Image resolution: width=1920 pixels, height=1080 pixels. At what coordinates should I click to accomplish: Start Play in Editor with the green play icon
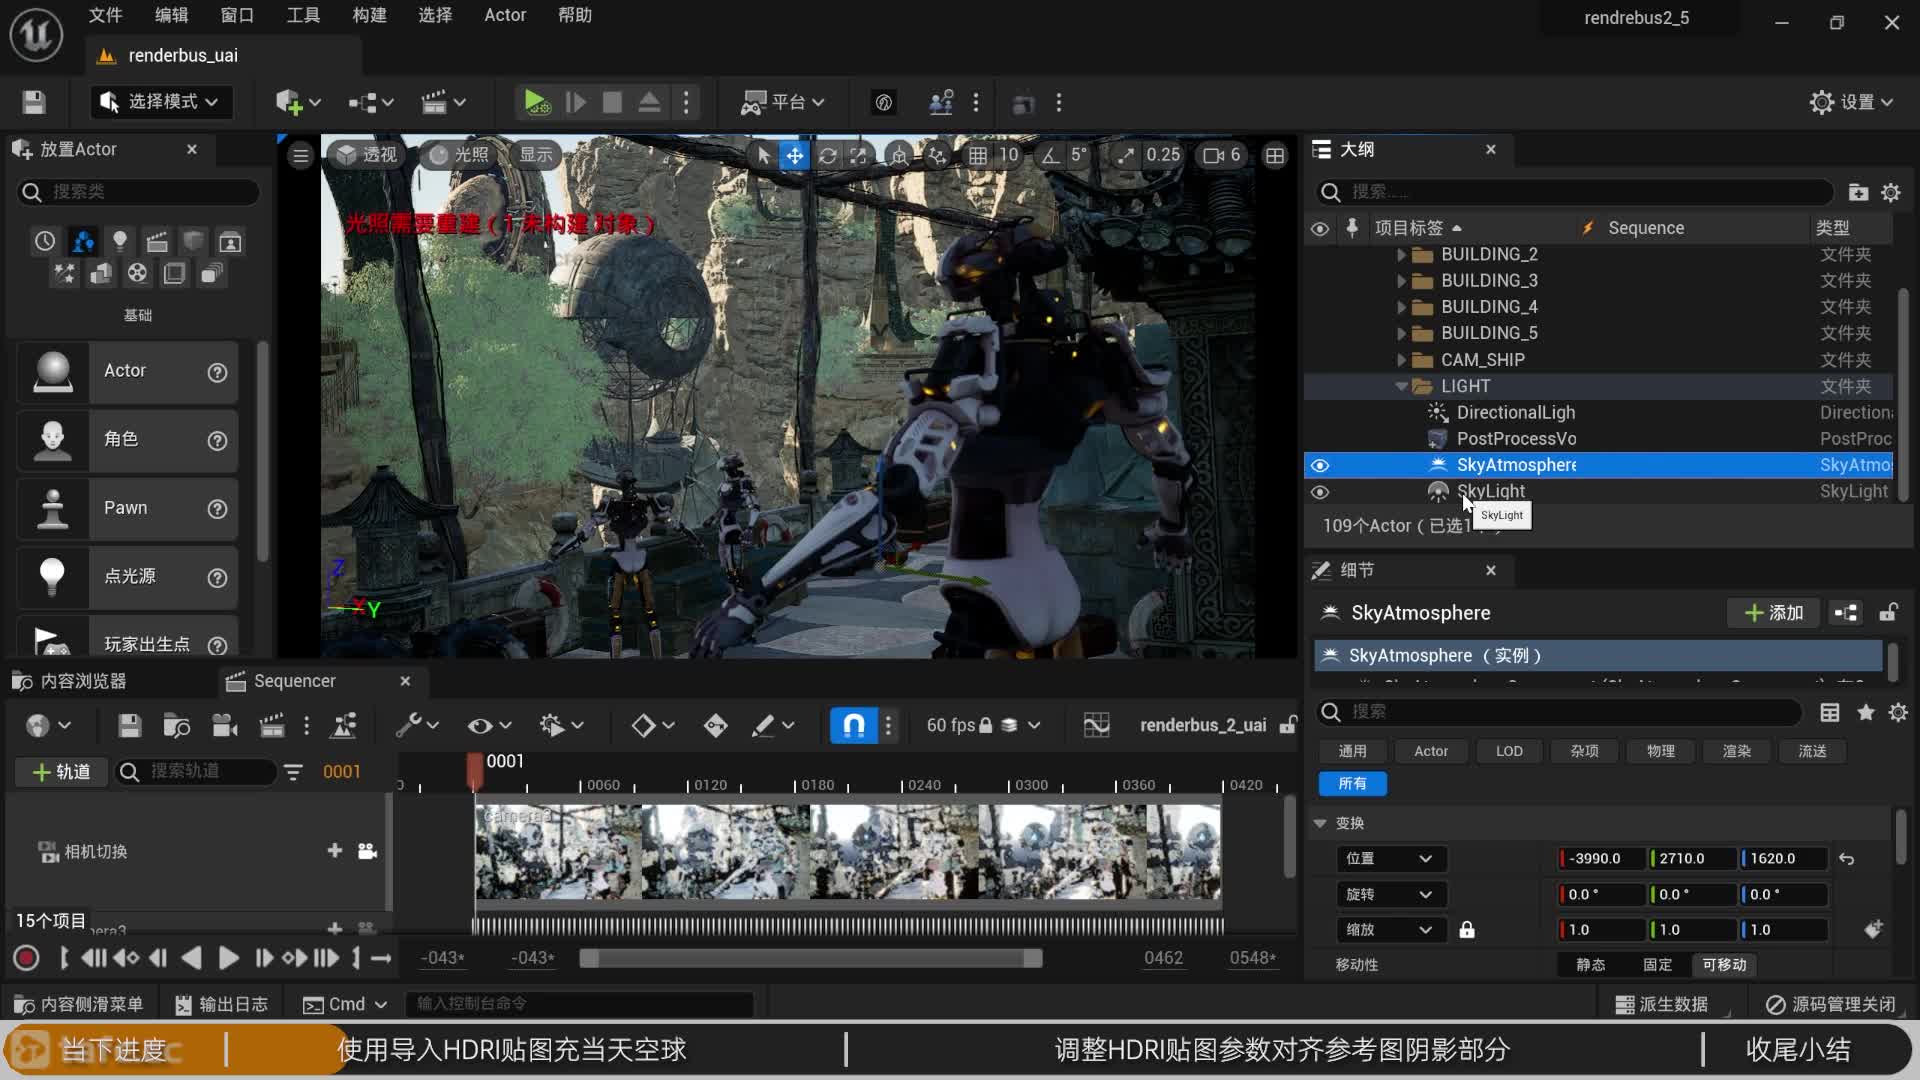point(536,102)
